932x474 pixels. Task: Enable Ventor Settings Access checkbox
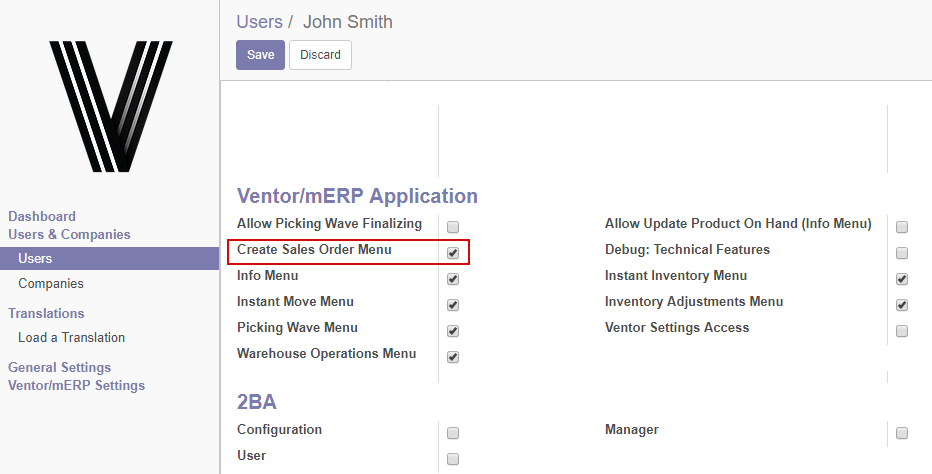[902, 331]
